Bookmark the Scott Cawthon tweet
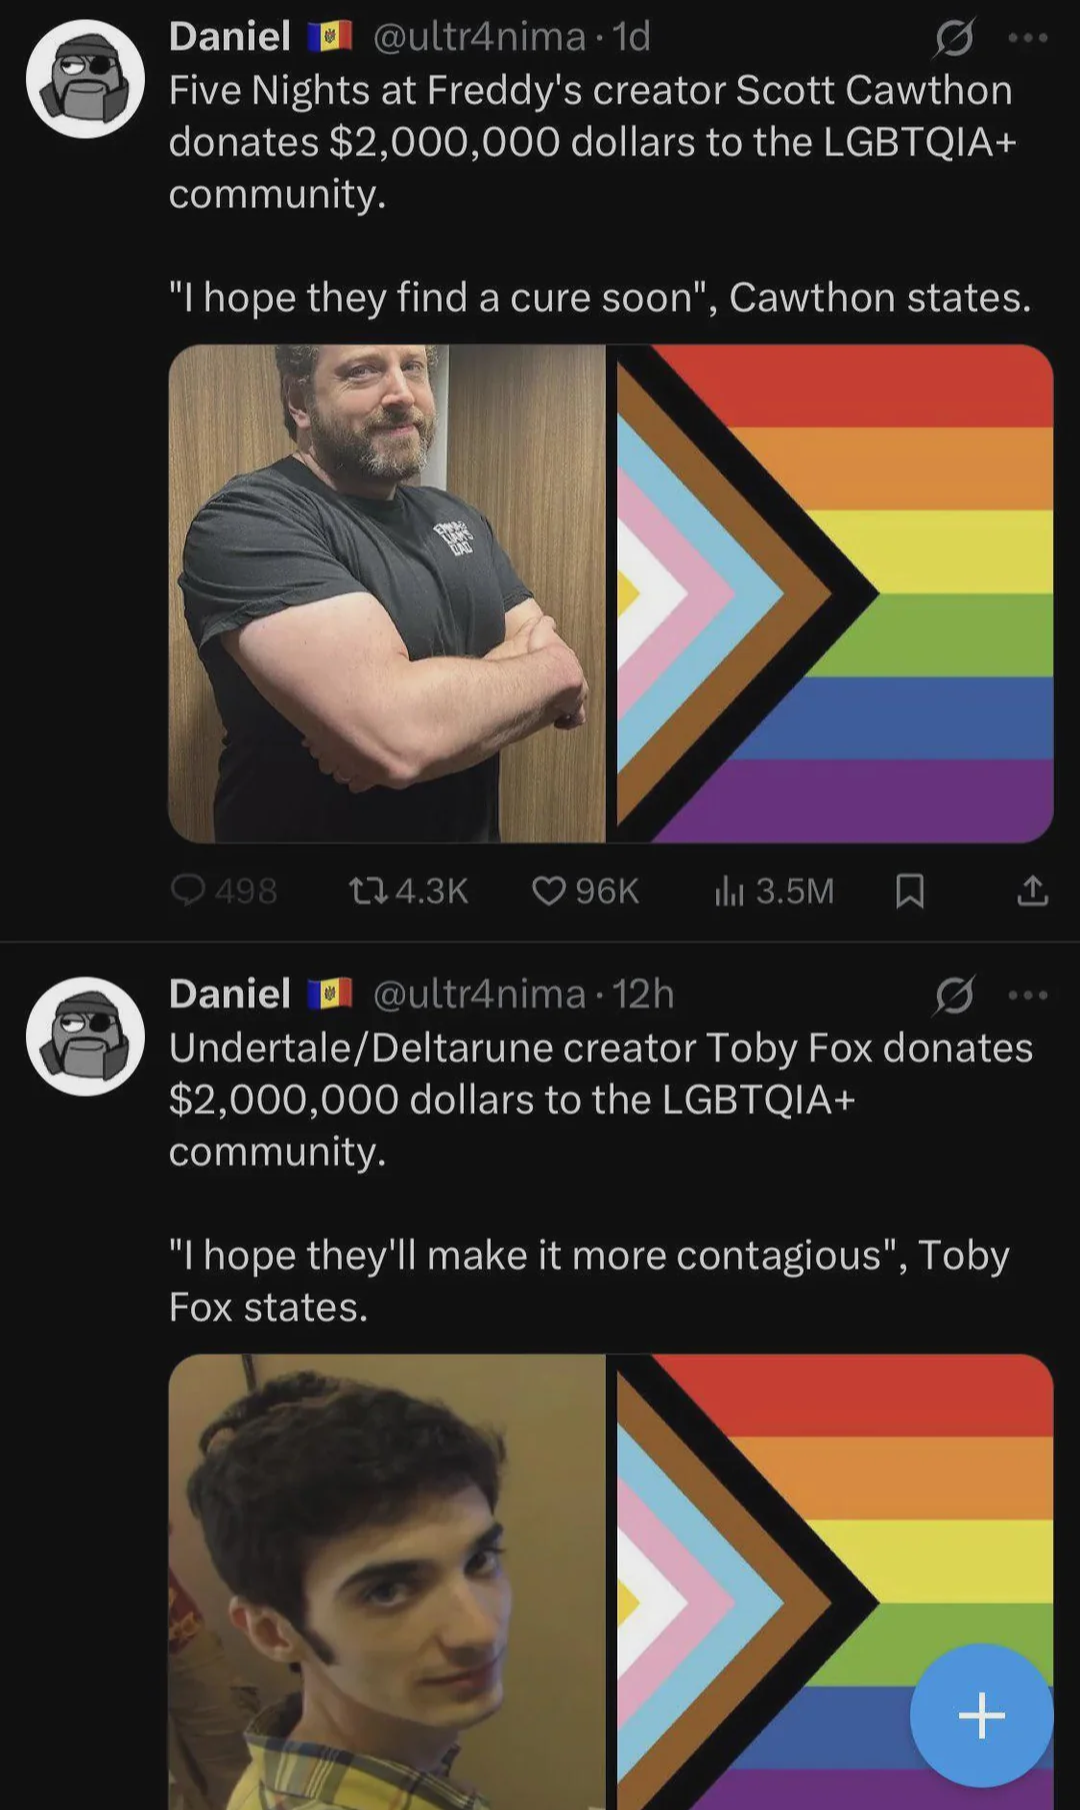1080x1810 pixels. tap(909, 890)
